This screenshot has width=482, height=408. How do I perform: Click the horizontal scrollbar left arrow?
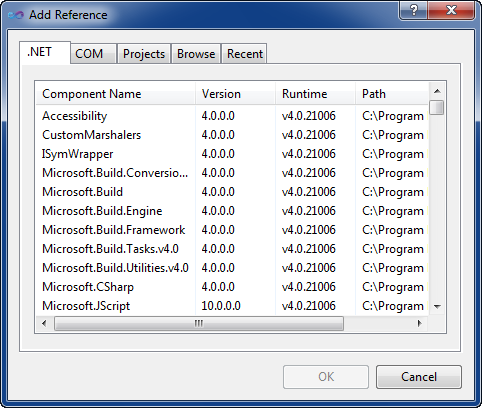[44, 323]
